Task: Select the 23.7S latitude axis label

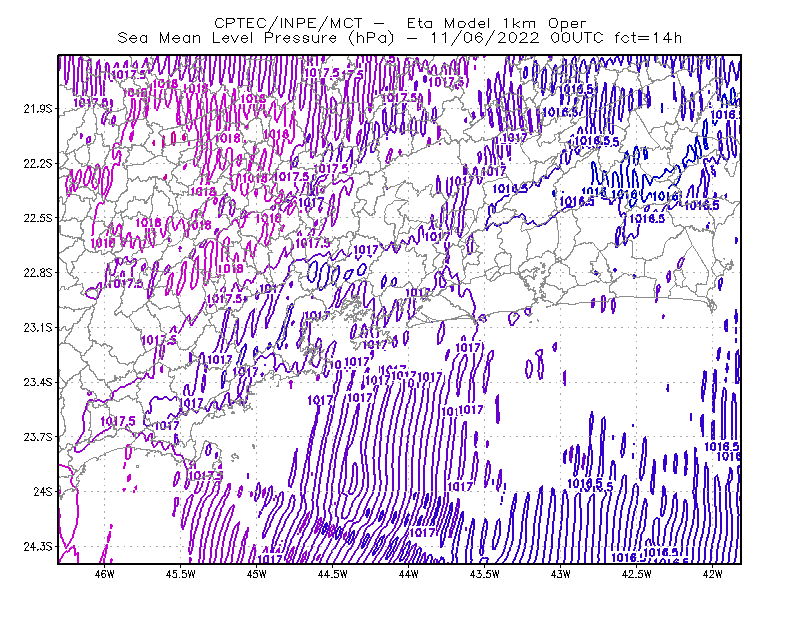Action: [38, 437]
